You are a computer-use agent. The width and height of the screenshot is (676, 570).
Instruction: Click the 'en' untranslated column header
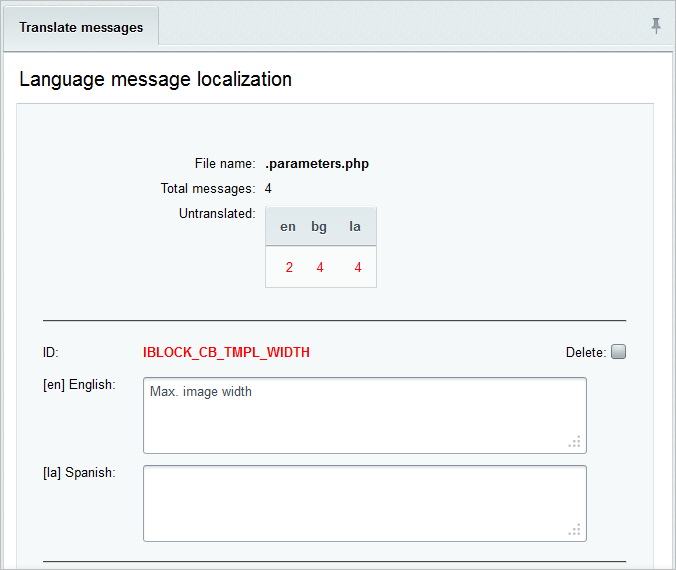coord(288,226)
